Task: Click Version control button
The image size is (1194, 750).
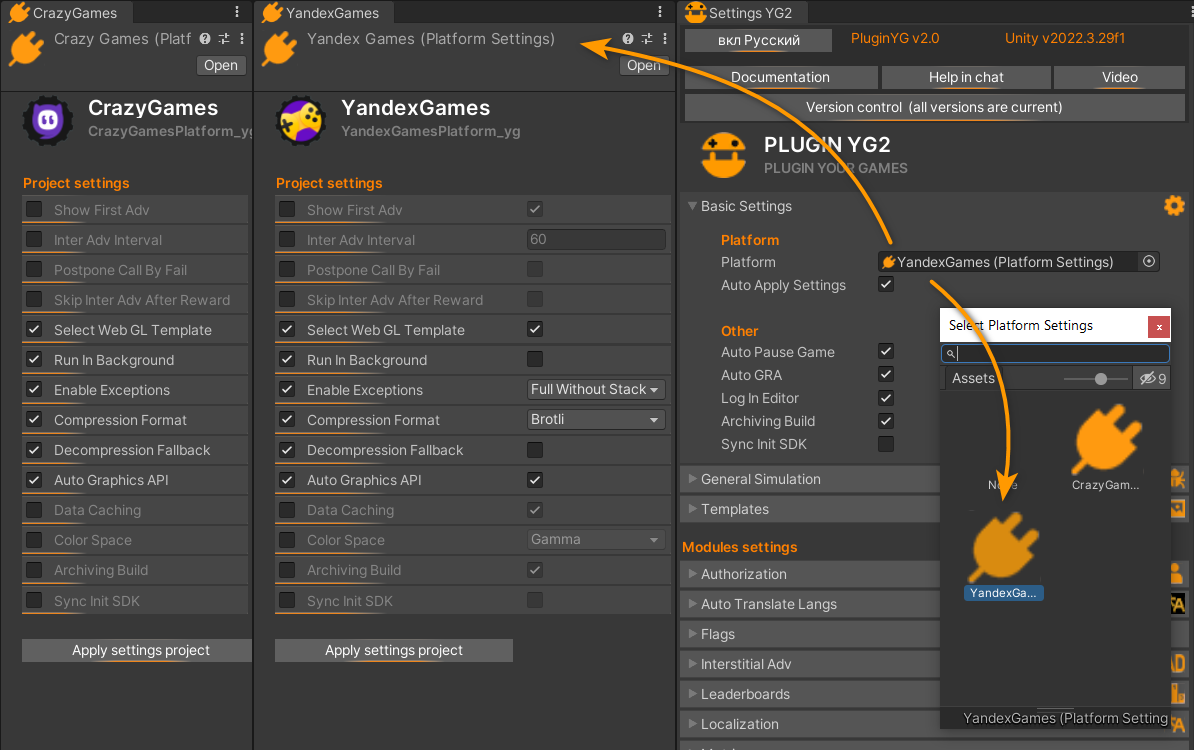Action: [934, 107]
